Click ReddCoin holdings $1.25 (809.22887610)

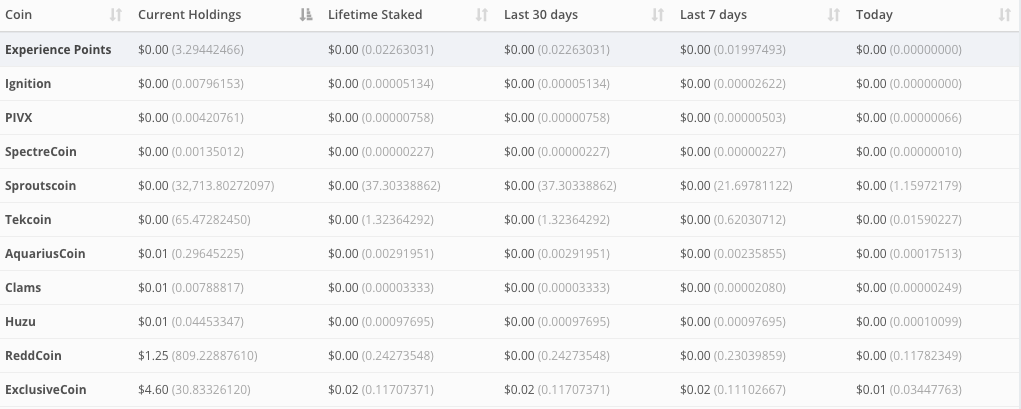click(x=197, y=356)
